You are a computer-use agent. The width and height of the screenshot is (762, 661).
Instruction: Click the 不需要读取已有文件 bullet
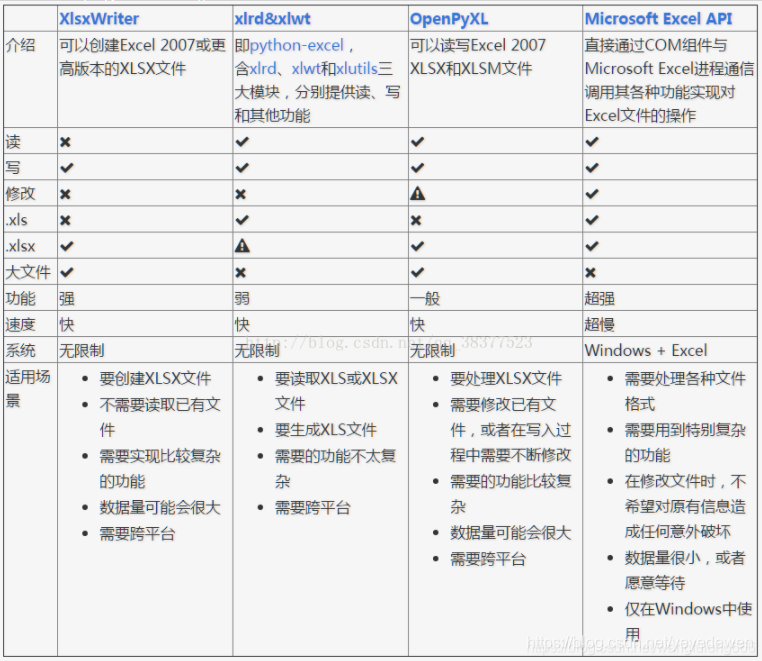click(160, 417)
